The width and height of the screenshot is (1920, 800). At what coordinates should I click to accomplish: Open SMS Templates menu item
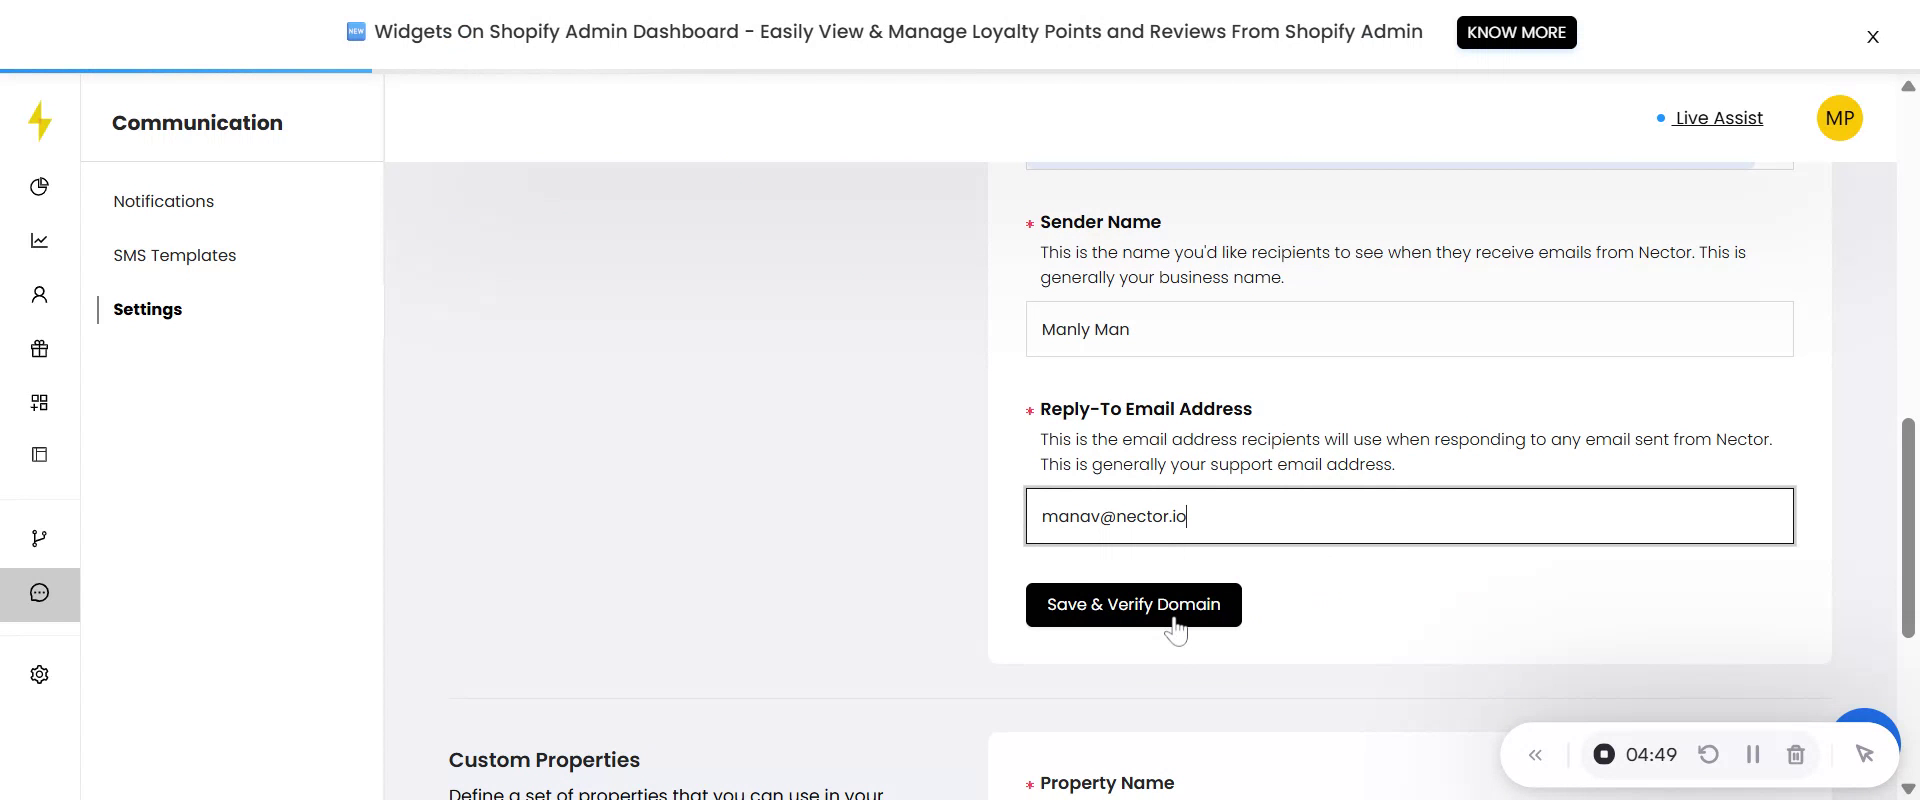tap(174, 255)
